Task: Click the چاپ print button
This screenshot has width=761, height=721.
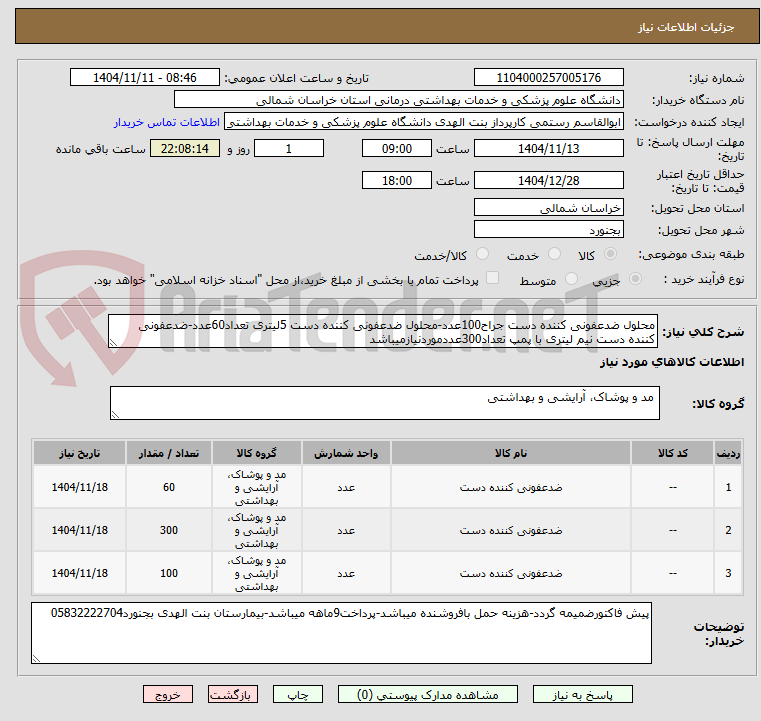Action: pyautogui.click(x=298, y=694)
